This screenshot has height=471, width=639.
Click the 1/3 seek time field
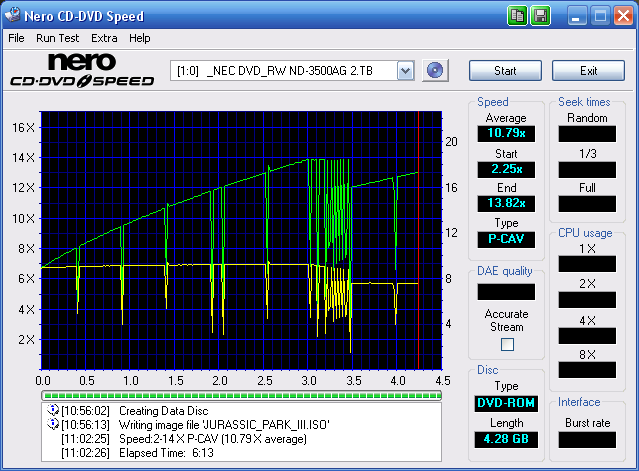tap(587, 169)
